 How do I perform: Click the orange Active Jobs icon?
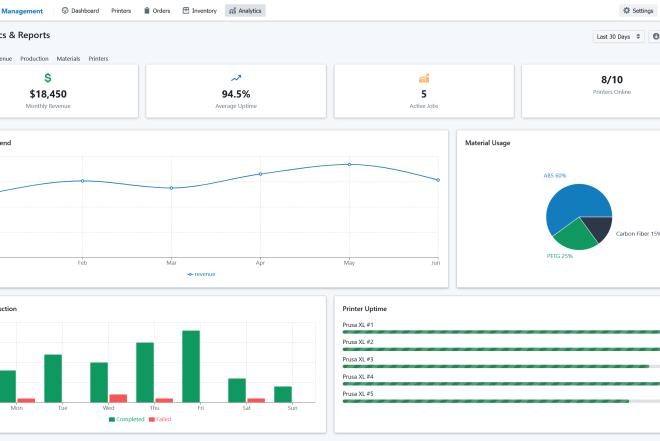tap(424, 78)
